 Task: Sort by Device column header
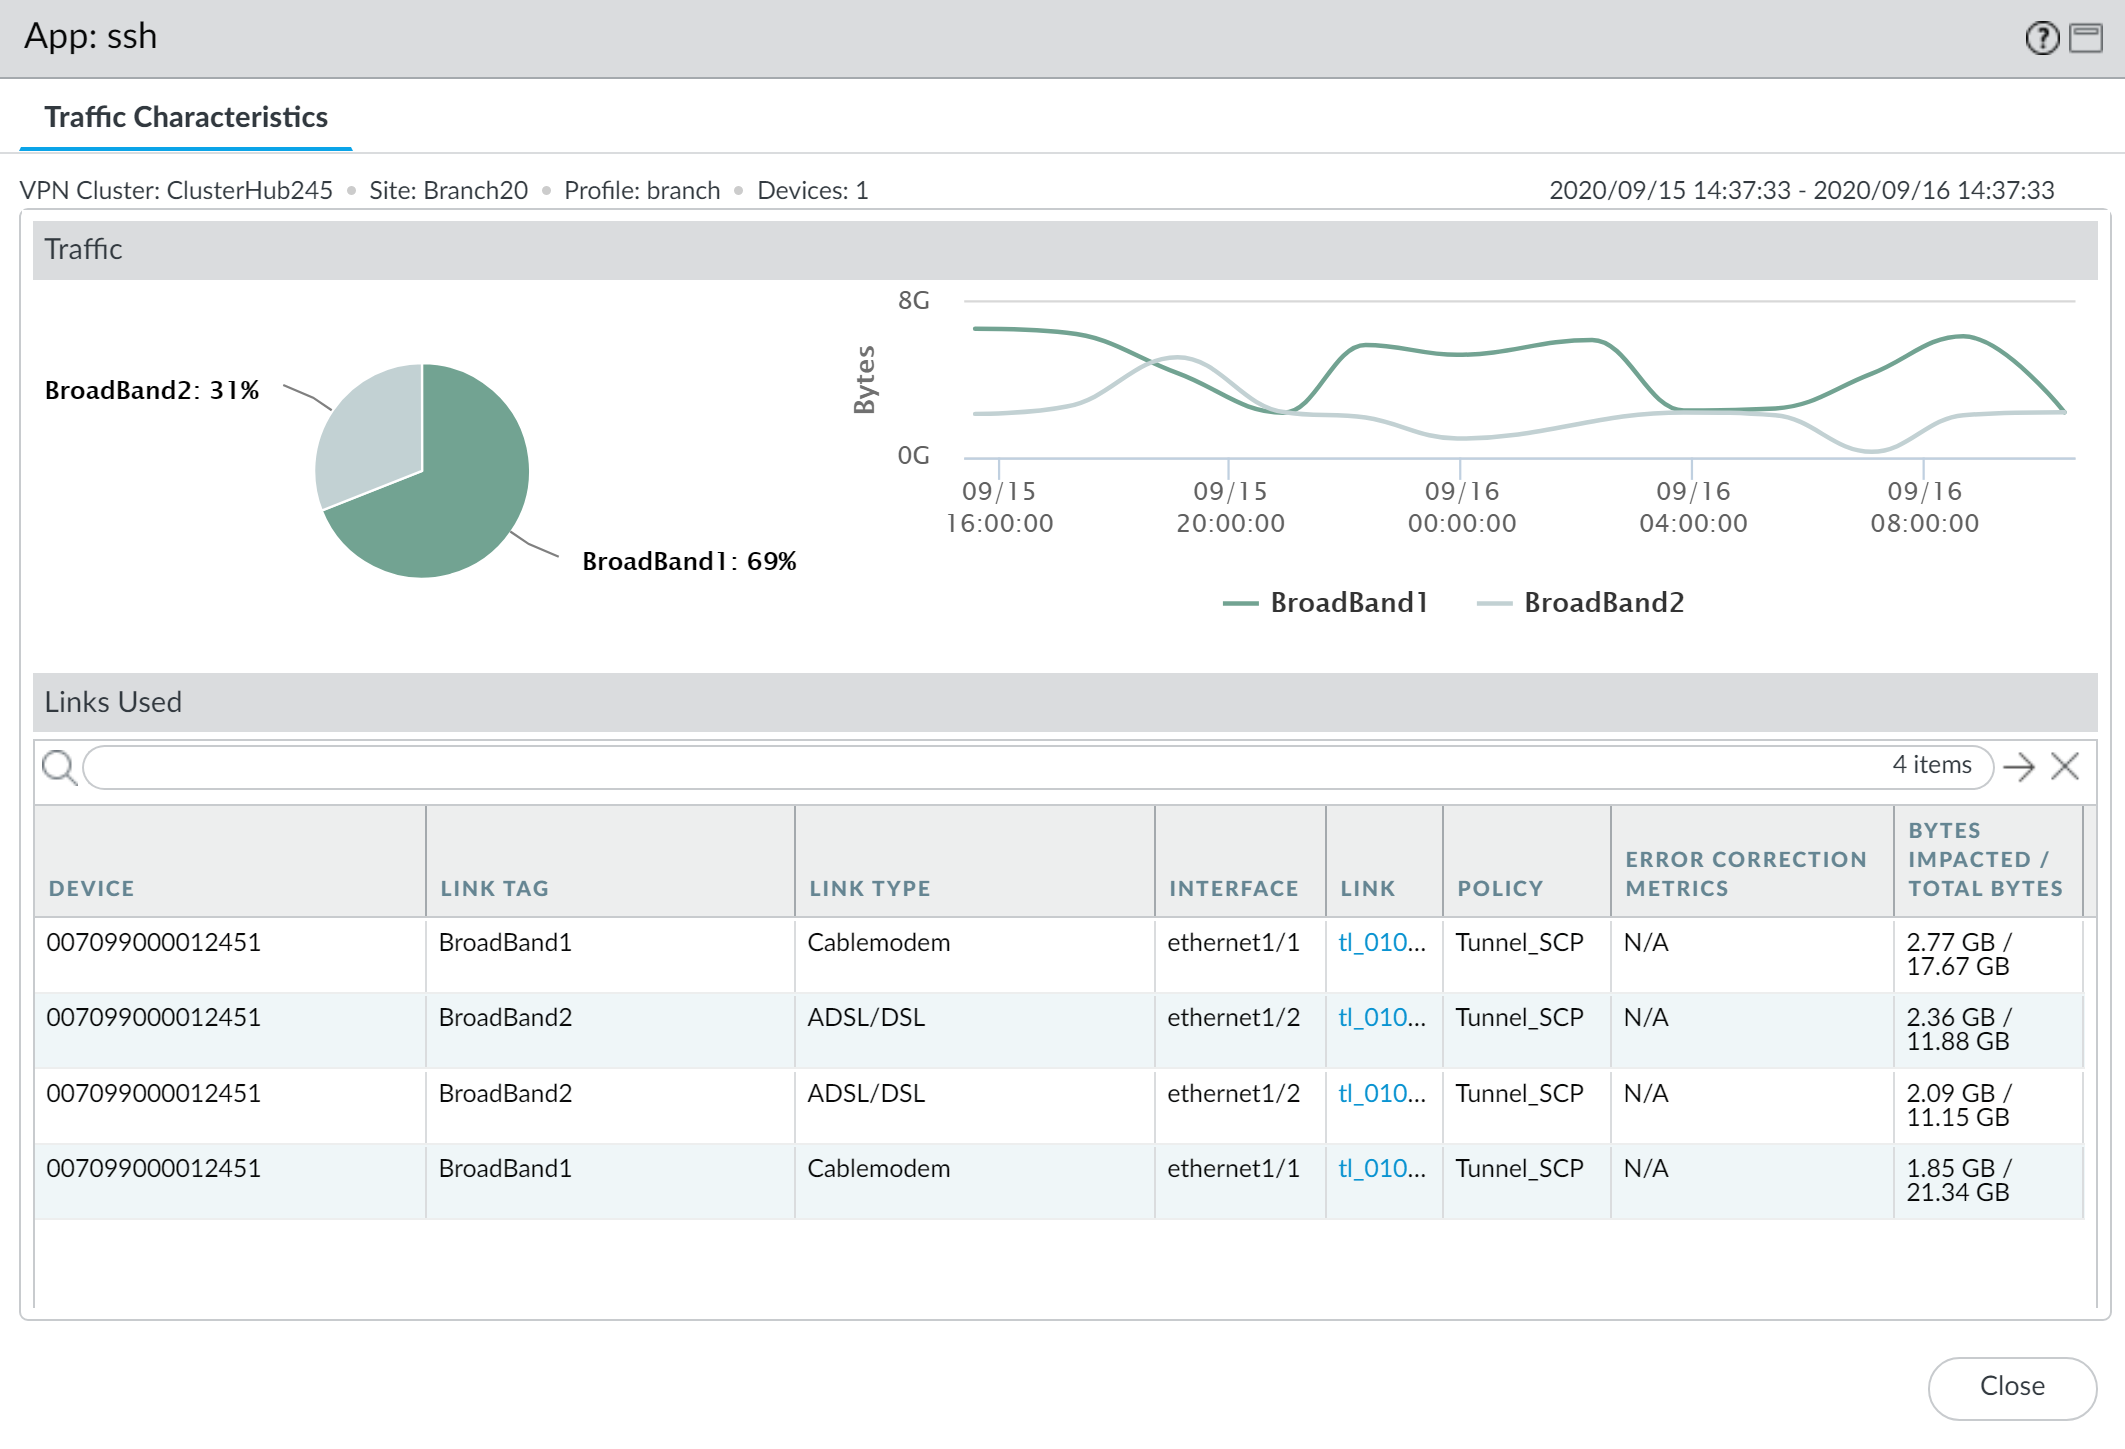(x=91, y=888)
